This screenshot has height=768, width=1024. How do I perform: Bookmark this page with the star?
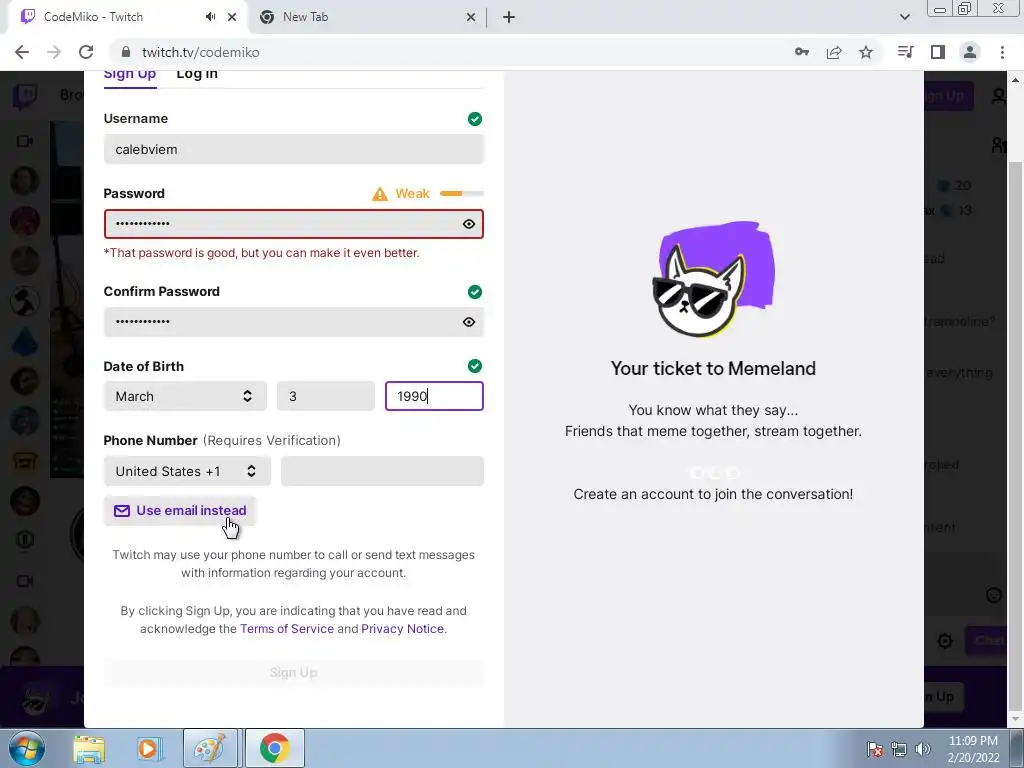pos(866,52)
